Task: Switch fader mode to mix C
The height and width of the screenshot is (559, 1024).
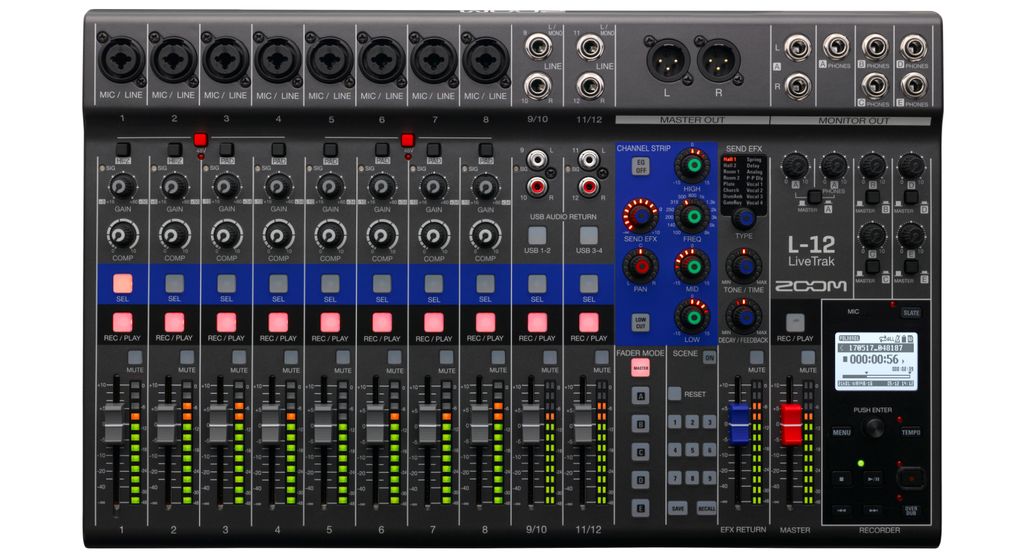Action: click(x=641, y=452)
